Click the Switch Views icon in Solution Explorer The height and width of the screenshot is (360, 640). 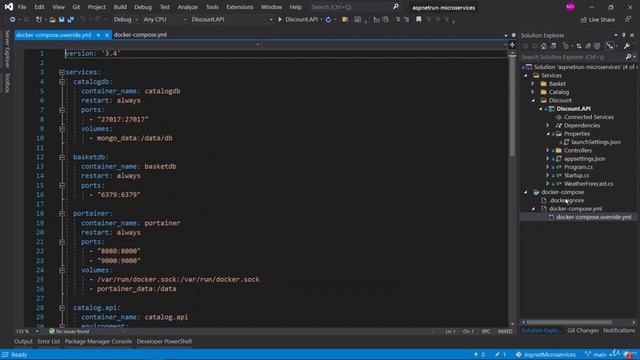tap(553, 46)
